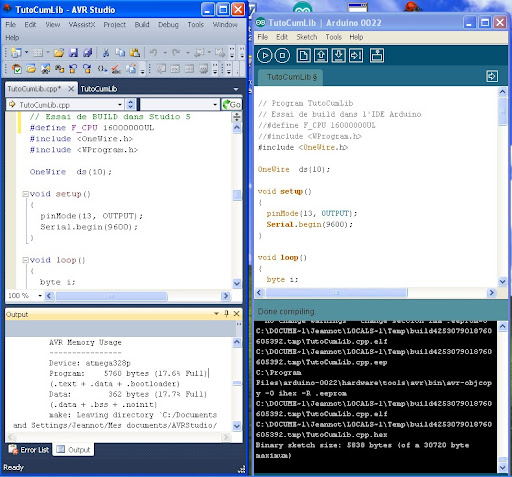Click the Navigate Backward icon in AVR Studio
Image resolution: width=512 pixels, height=477 pixels.
click(199, 52)
